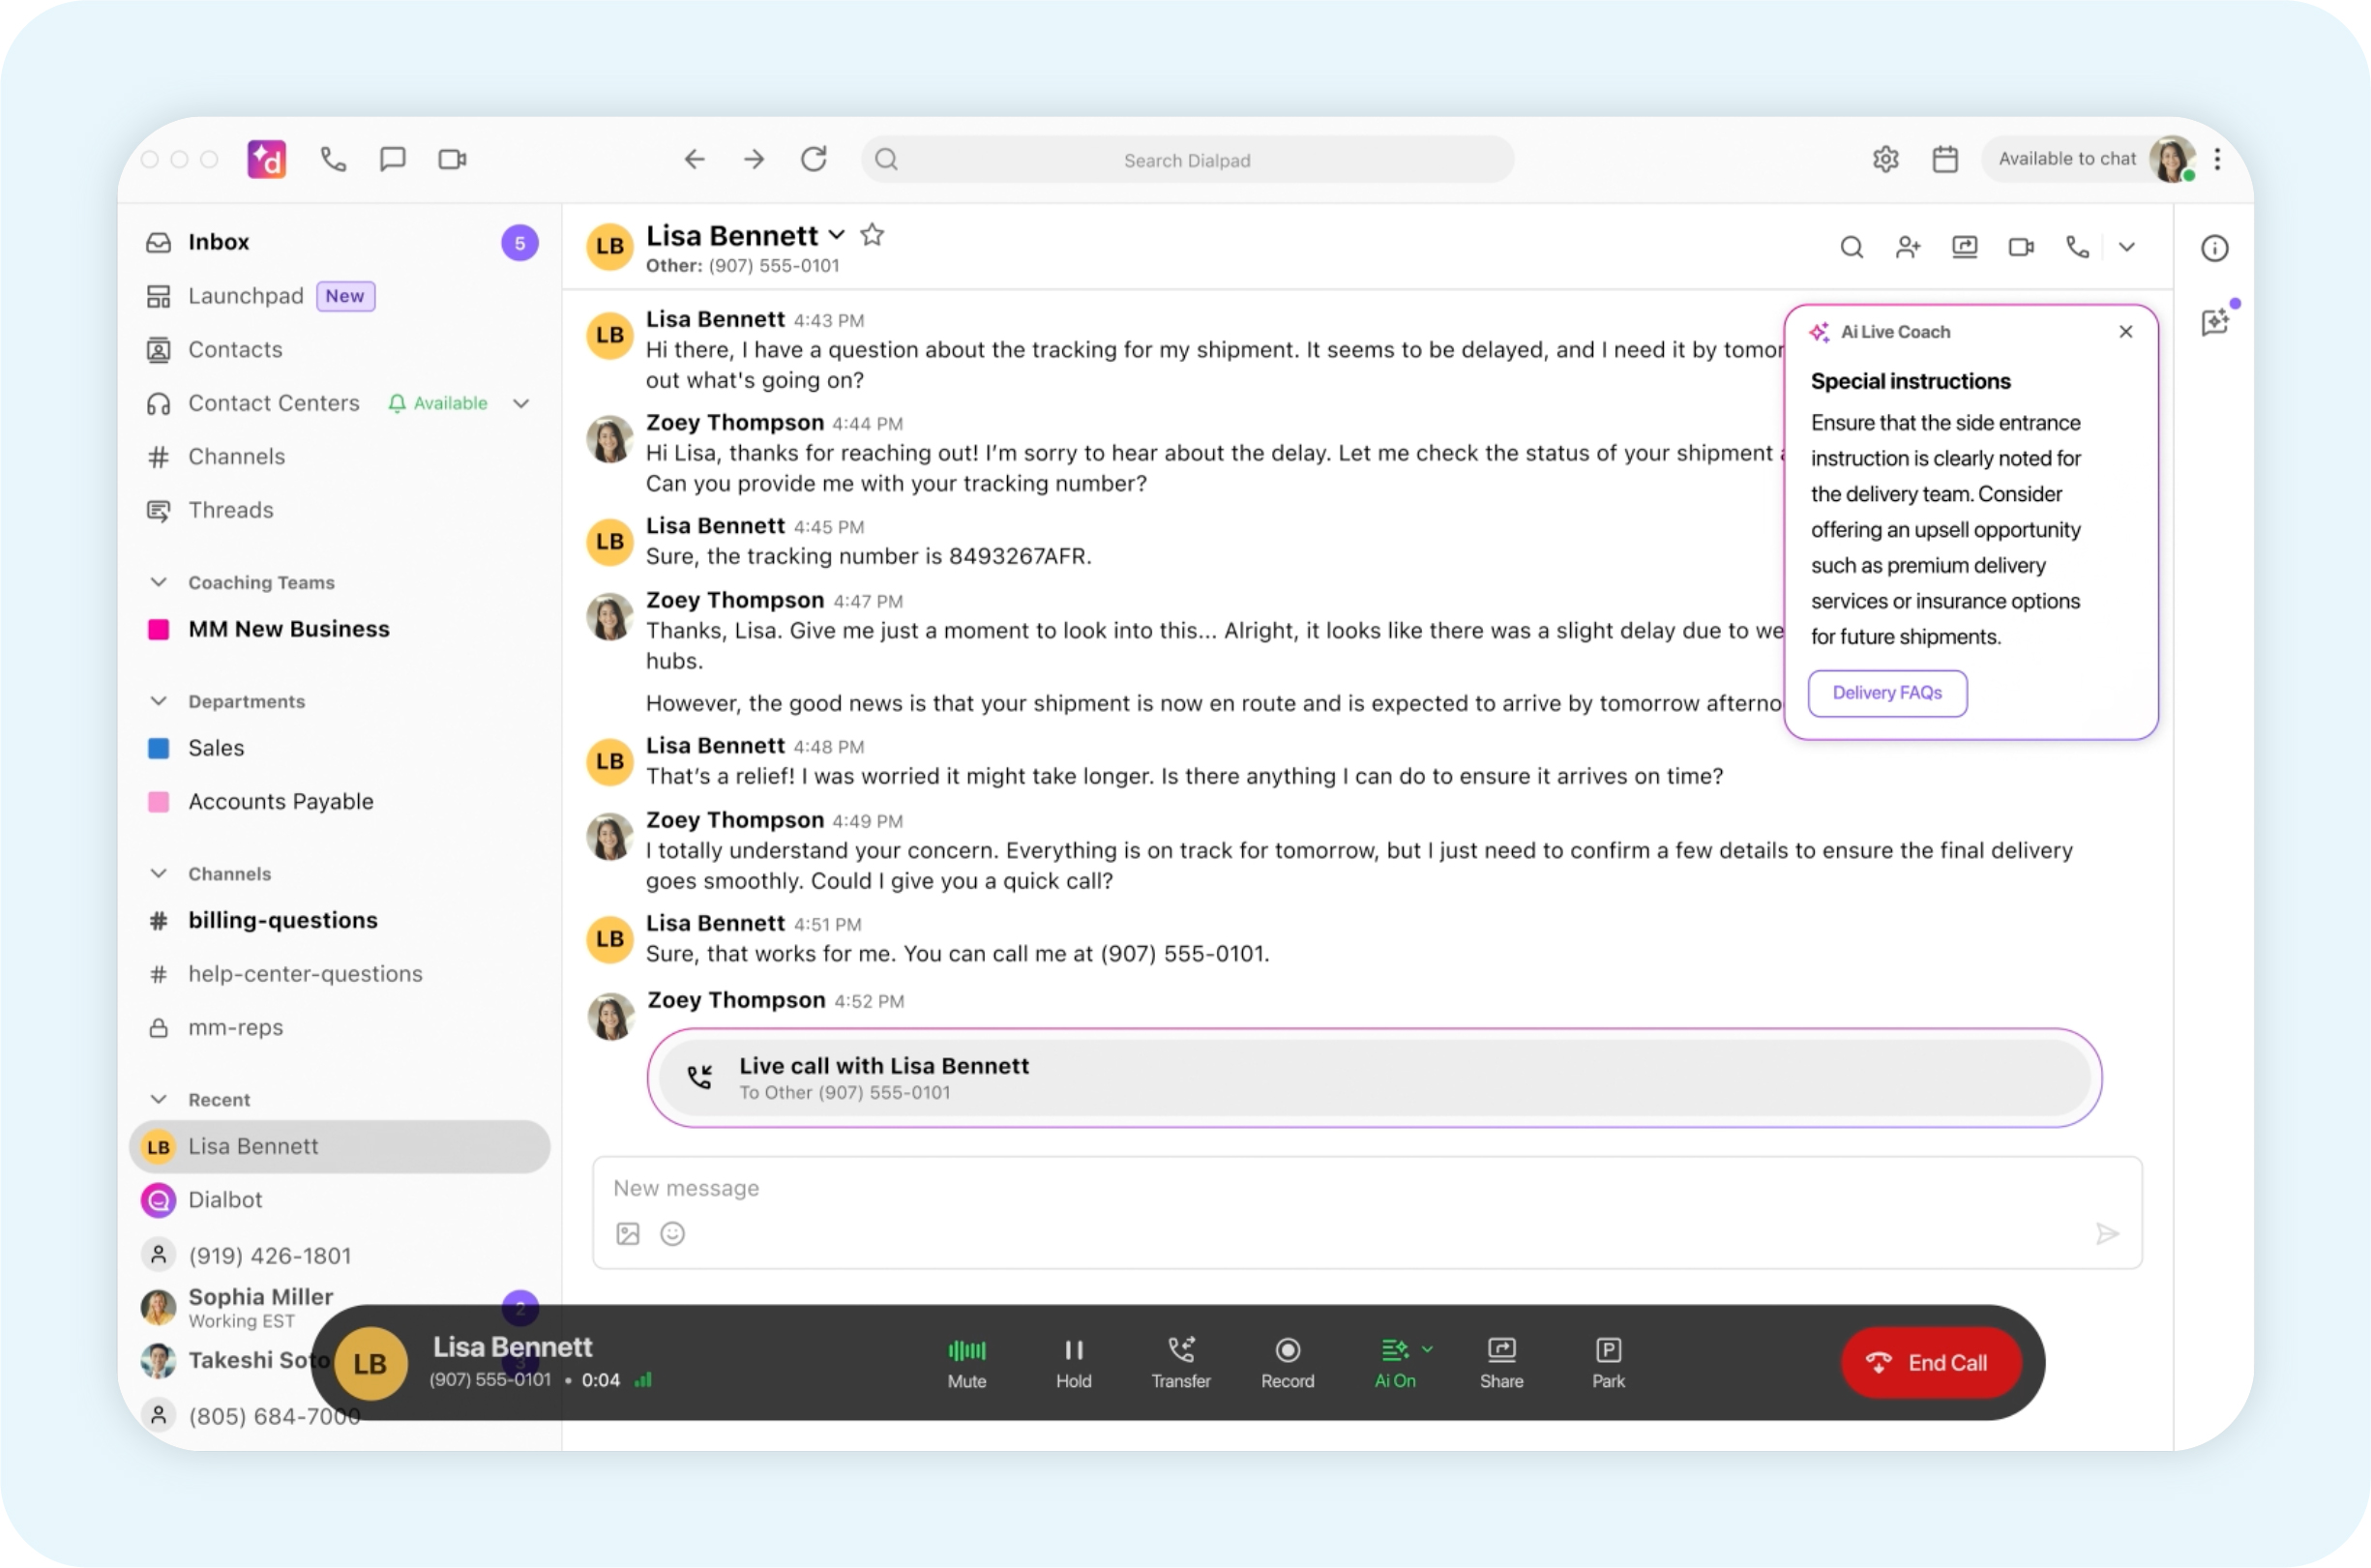Screen dimensions: 2371x1568
Task: Open Available to chat status pill
Action: [2066, 159]
